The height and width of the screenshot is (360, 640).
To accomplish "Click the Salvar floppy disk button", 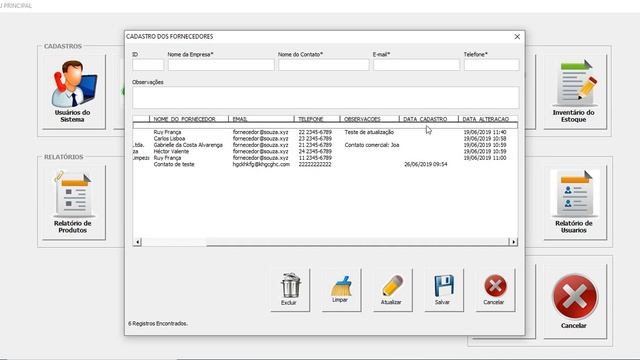I will (444, 290).
